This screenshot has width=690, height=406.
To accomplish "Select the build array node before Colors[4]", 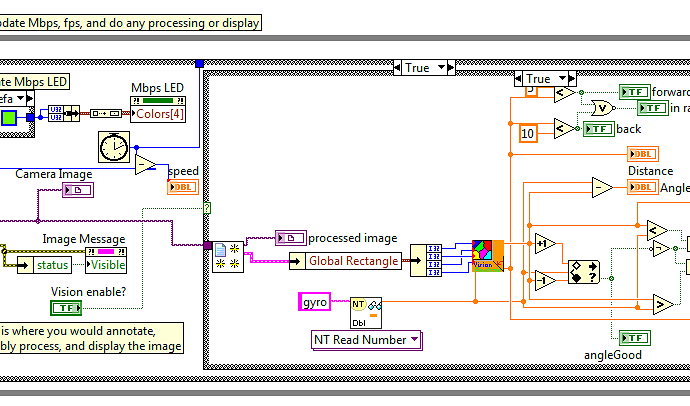I will coord(106,113).
